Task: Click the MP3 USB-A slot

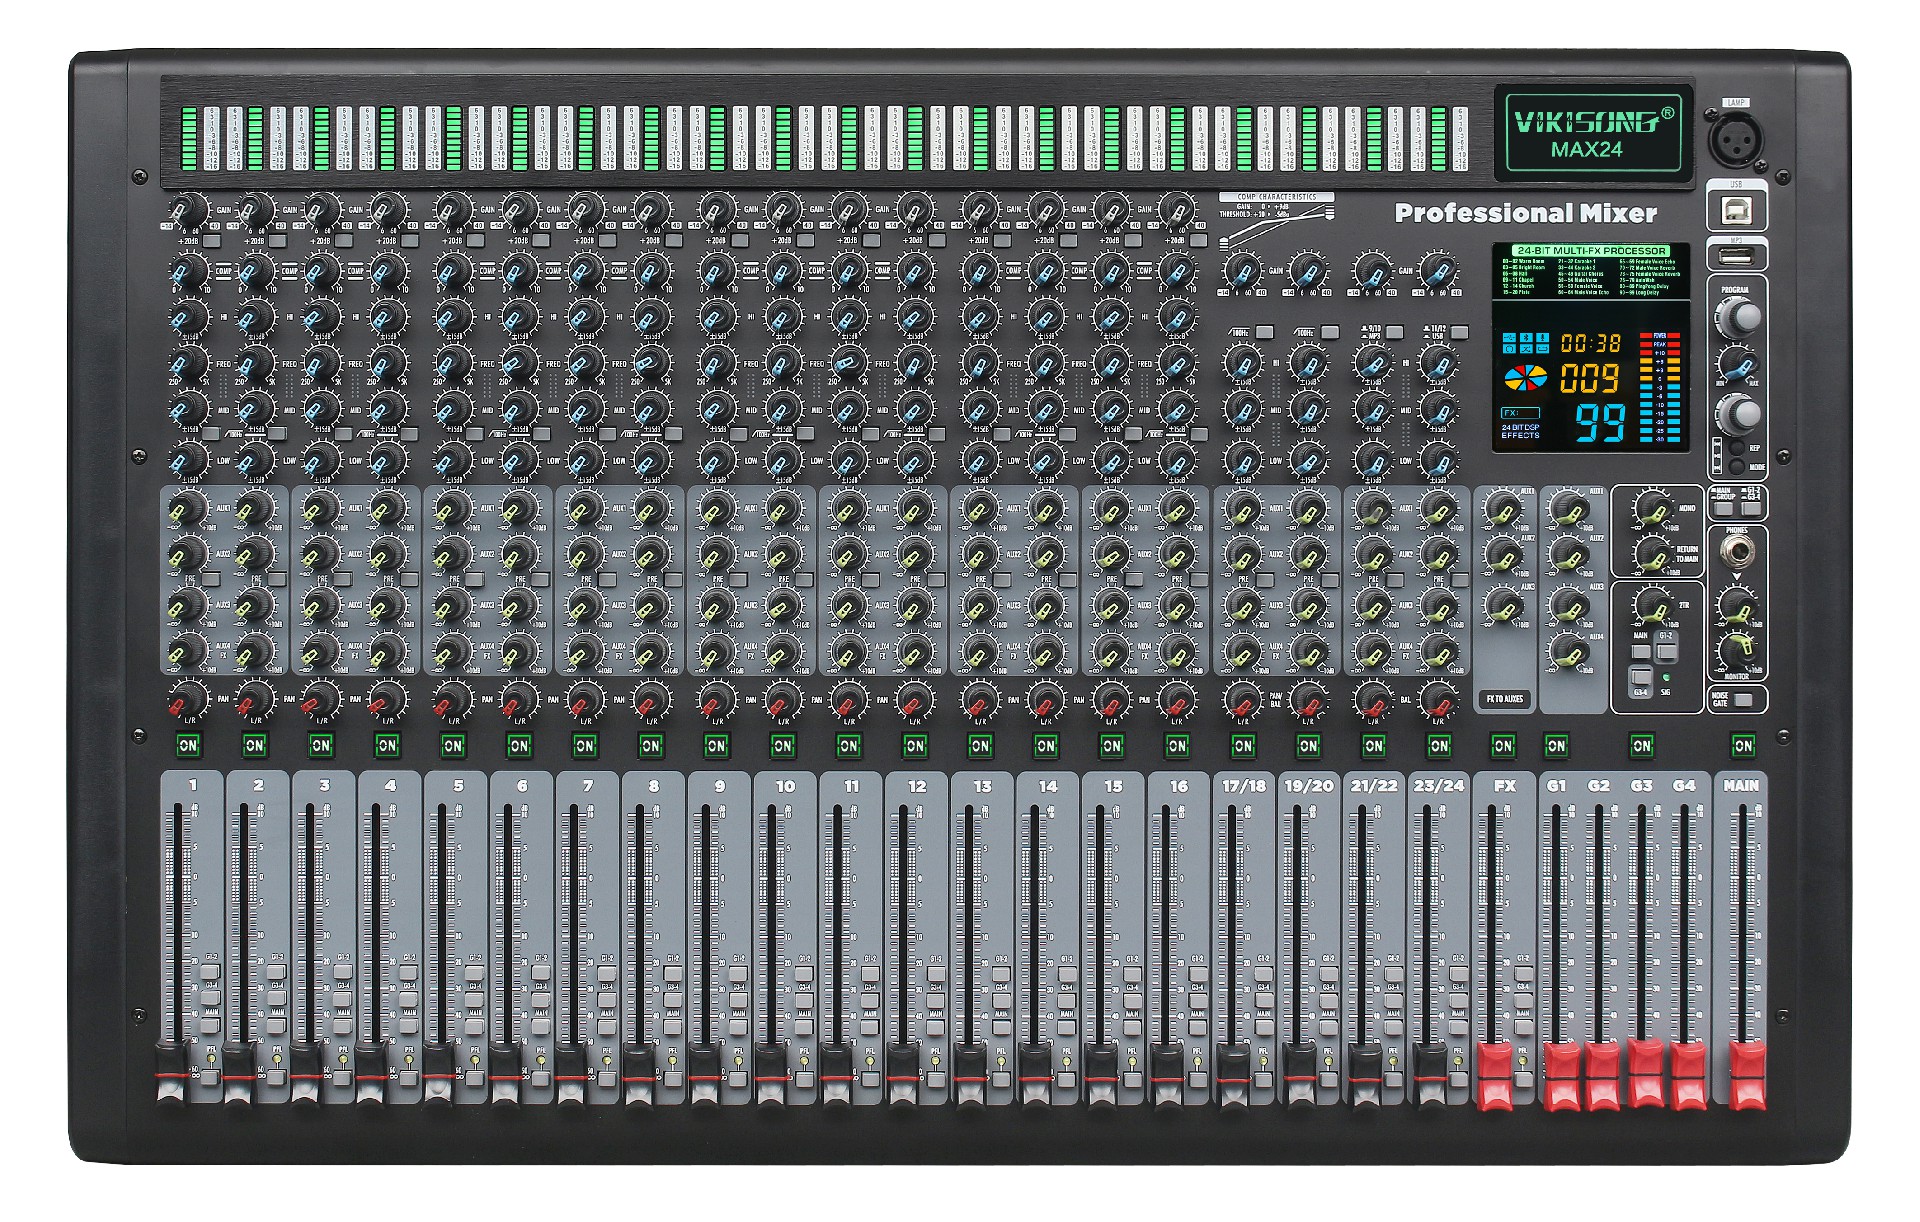Action: click(x=1736, y=257)
